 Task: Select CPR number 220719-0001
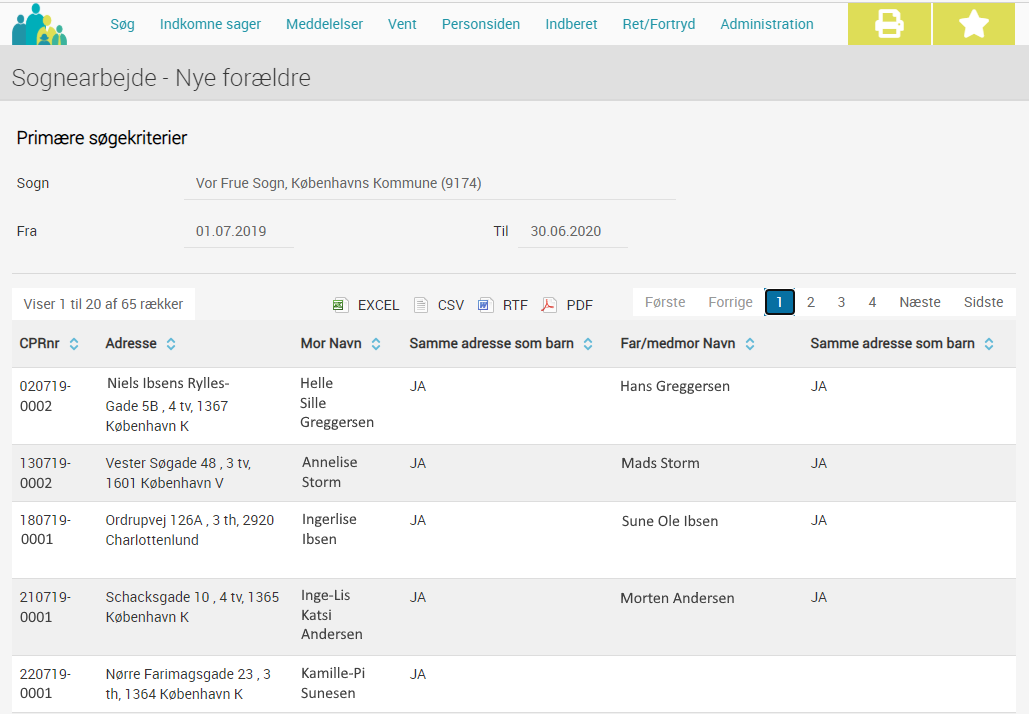[x=45, y=684]
